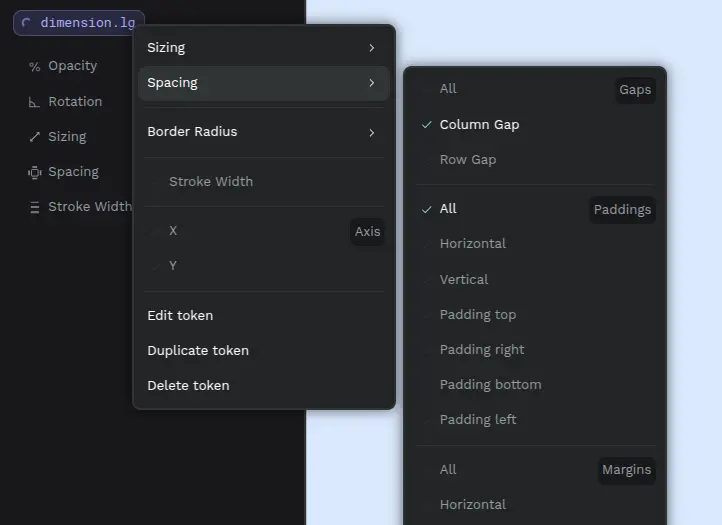Screen dimensions: 722x525
Task: Choose Edit token from context menu
Action: pos(180,316)
